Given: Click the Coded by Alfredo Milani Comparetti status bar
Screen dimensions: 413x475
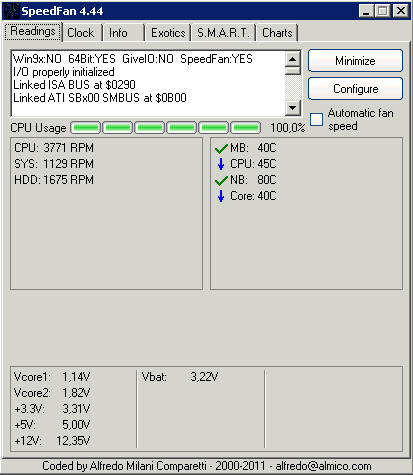Looking at the screenshot, I should point(207,466).
